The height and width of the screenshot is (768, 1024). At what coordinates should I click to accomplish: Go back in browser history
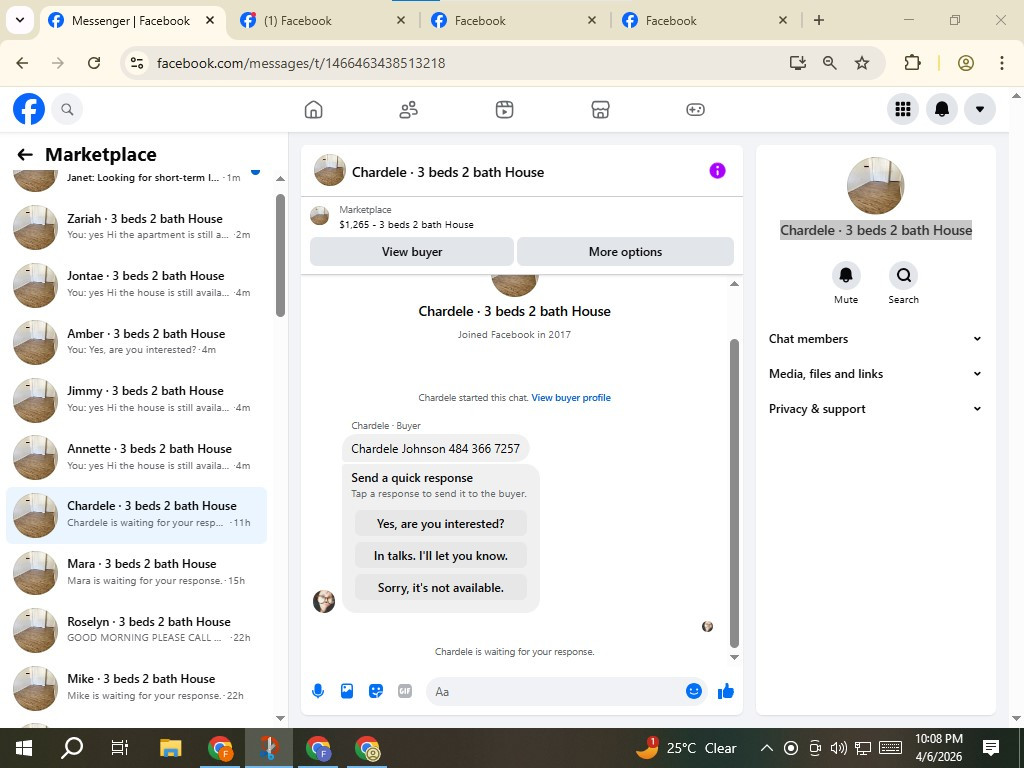(x=22, y=63)
